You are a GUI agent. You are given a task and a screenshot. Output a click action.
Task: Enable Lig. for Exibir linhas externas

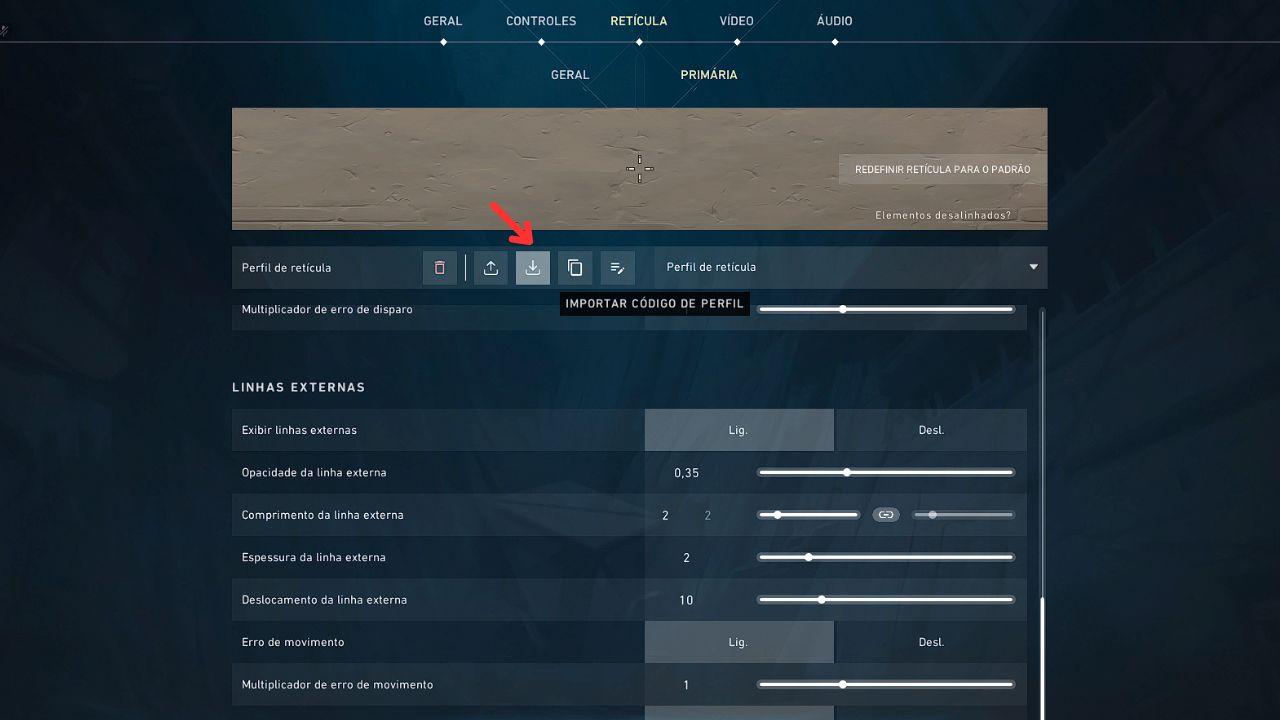738,428
